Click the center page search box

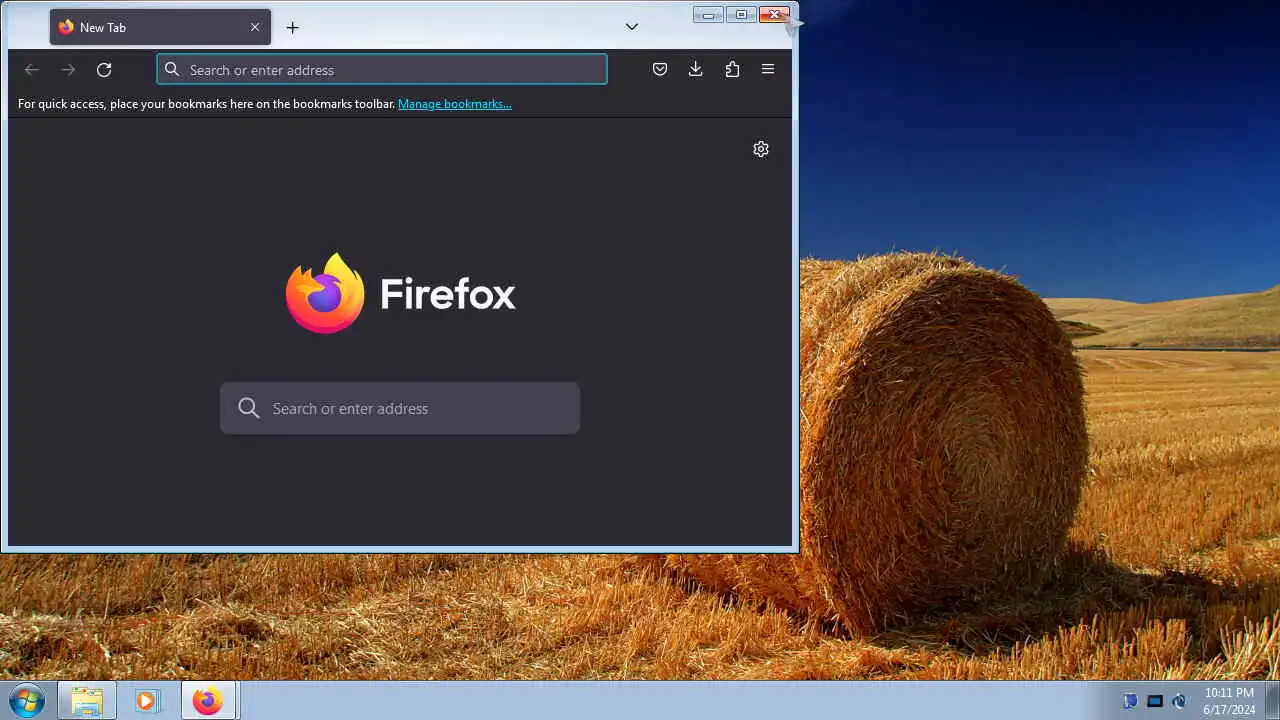click(400, 408)
